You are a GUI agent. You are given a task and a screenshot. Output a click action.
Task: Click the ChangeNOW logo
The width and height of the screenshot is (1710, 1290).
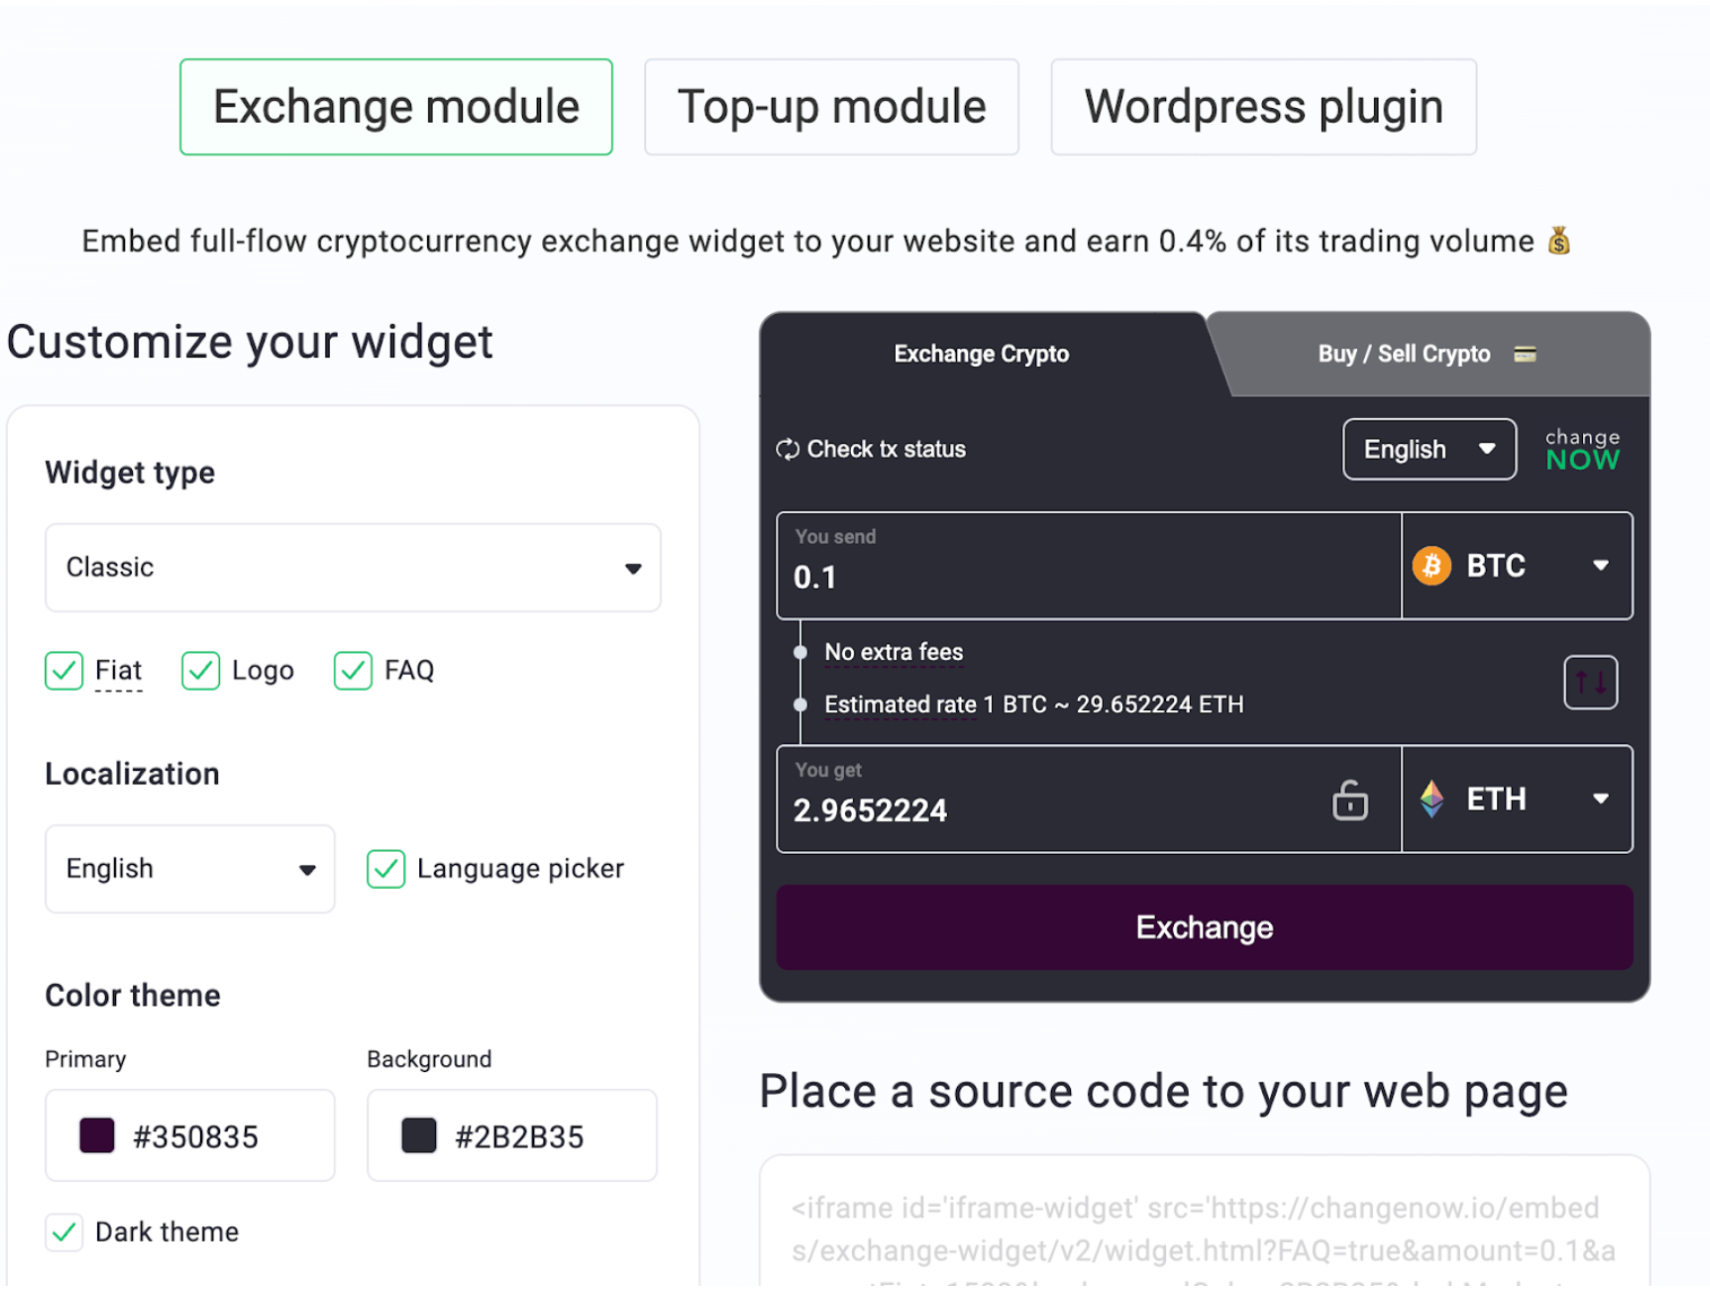click(x=1581, y=448)
